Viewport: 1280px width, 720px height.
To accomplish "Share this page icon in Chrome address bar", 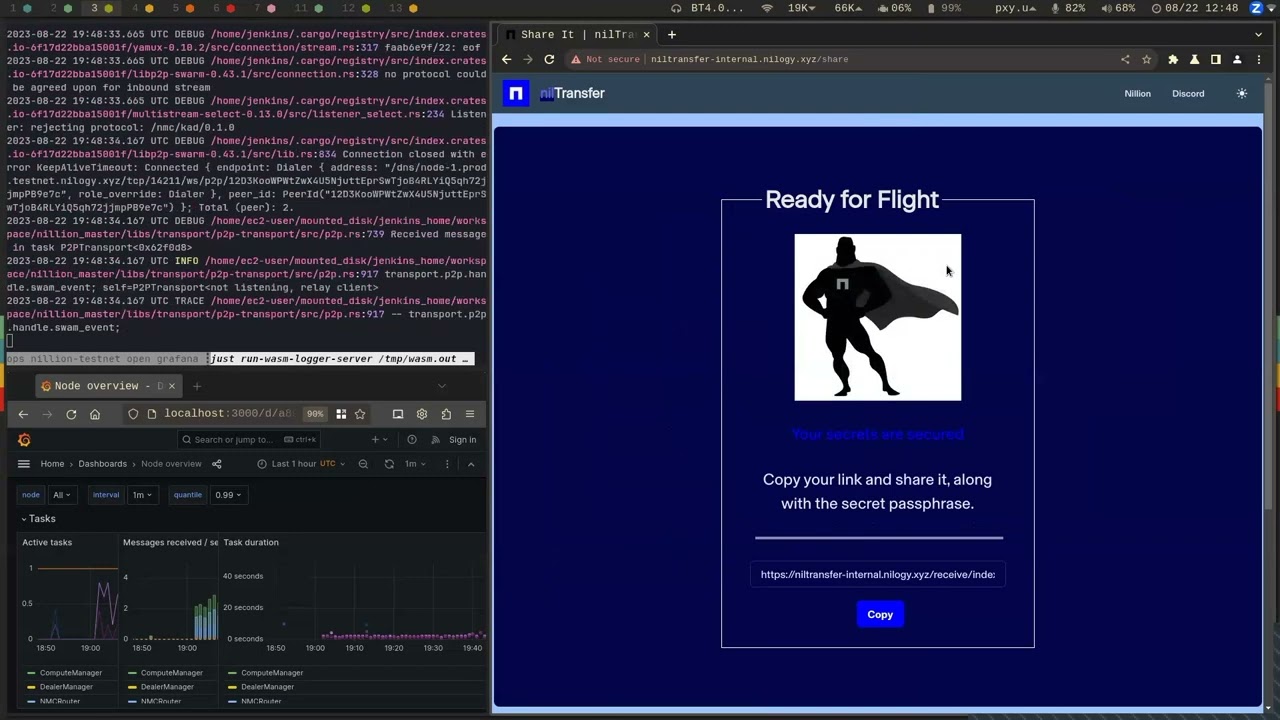I will pos(1125,59).
